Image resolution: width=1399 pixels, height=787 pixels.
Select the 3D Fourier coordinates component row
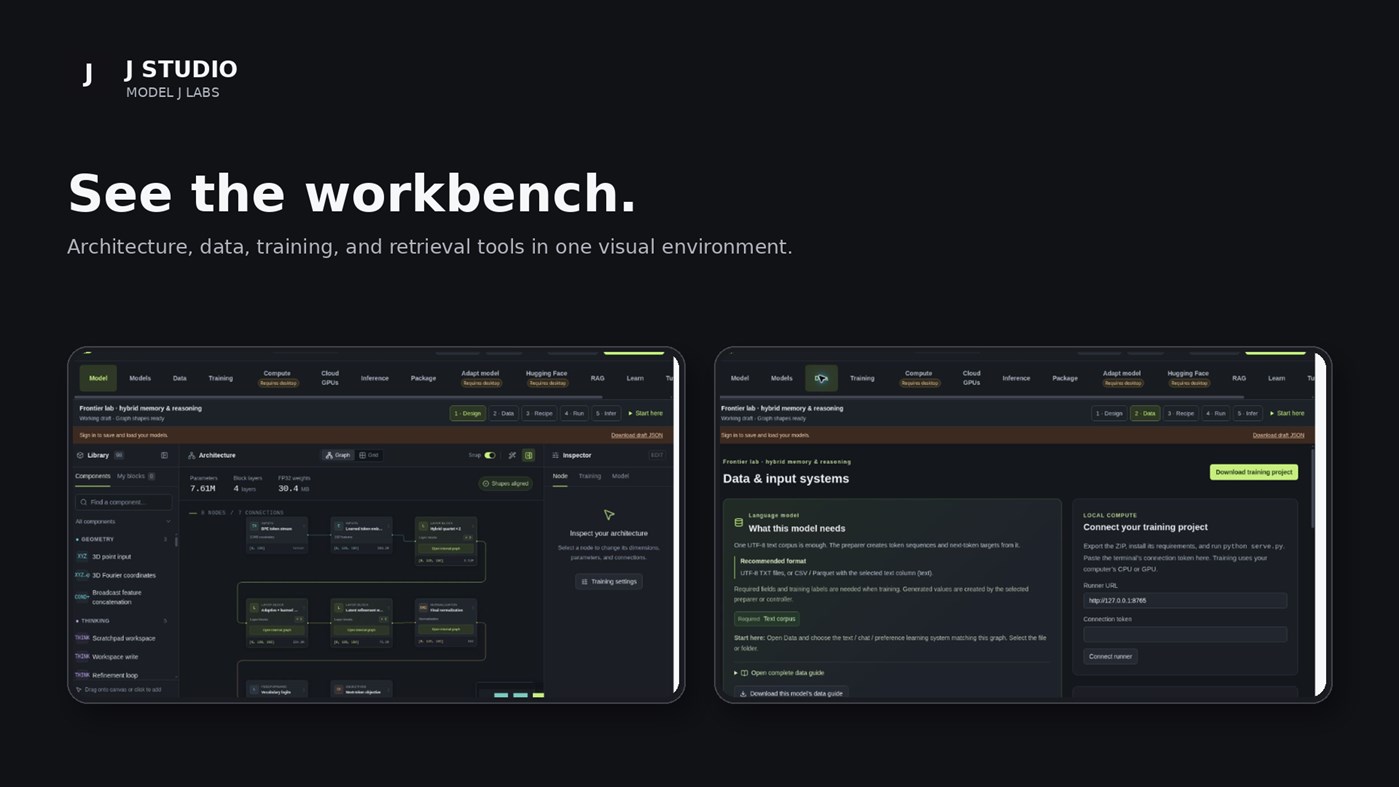[x=122, y=576]
